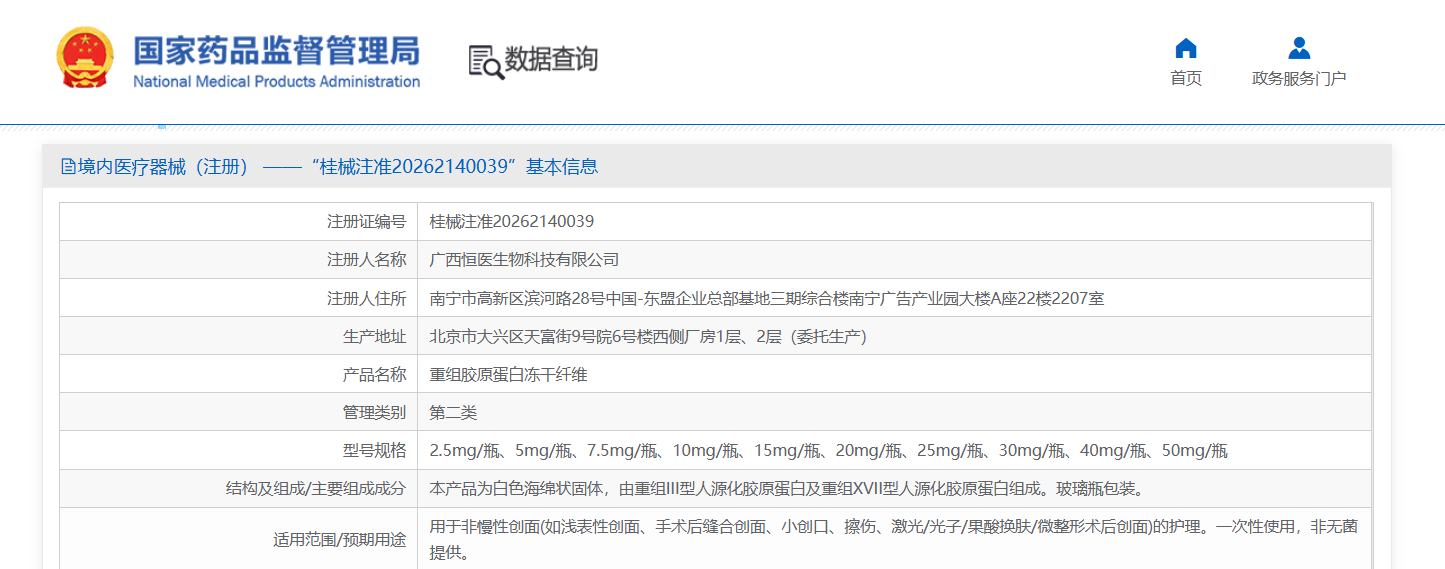Click the 型号规格 specifications value row

click(828, 451)
